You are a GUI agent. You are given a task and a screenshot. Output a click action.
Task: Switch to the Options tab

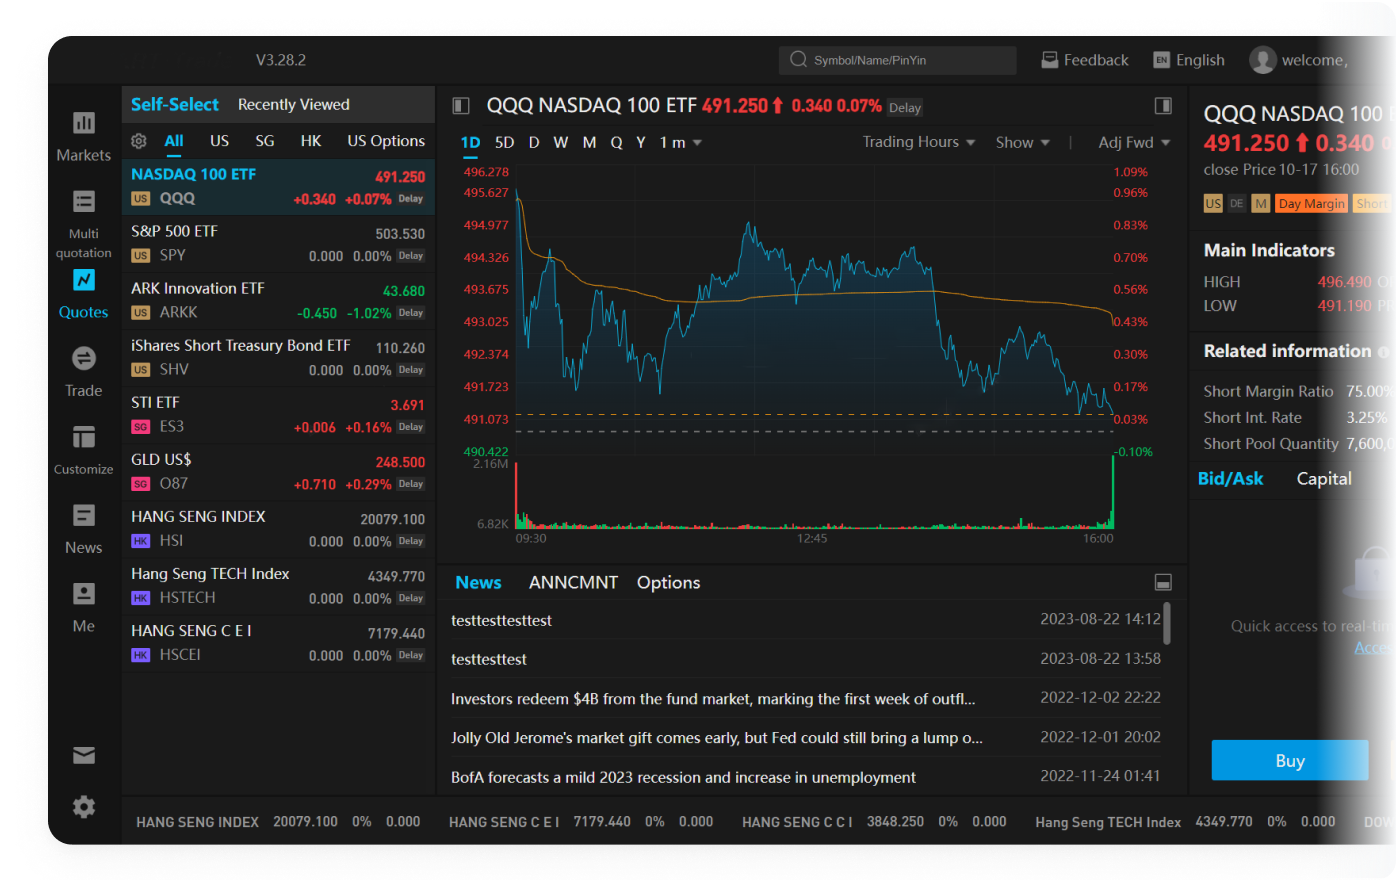click(x=669, y=582)
